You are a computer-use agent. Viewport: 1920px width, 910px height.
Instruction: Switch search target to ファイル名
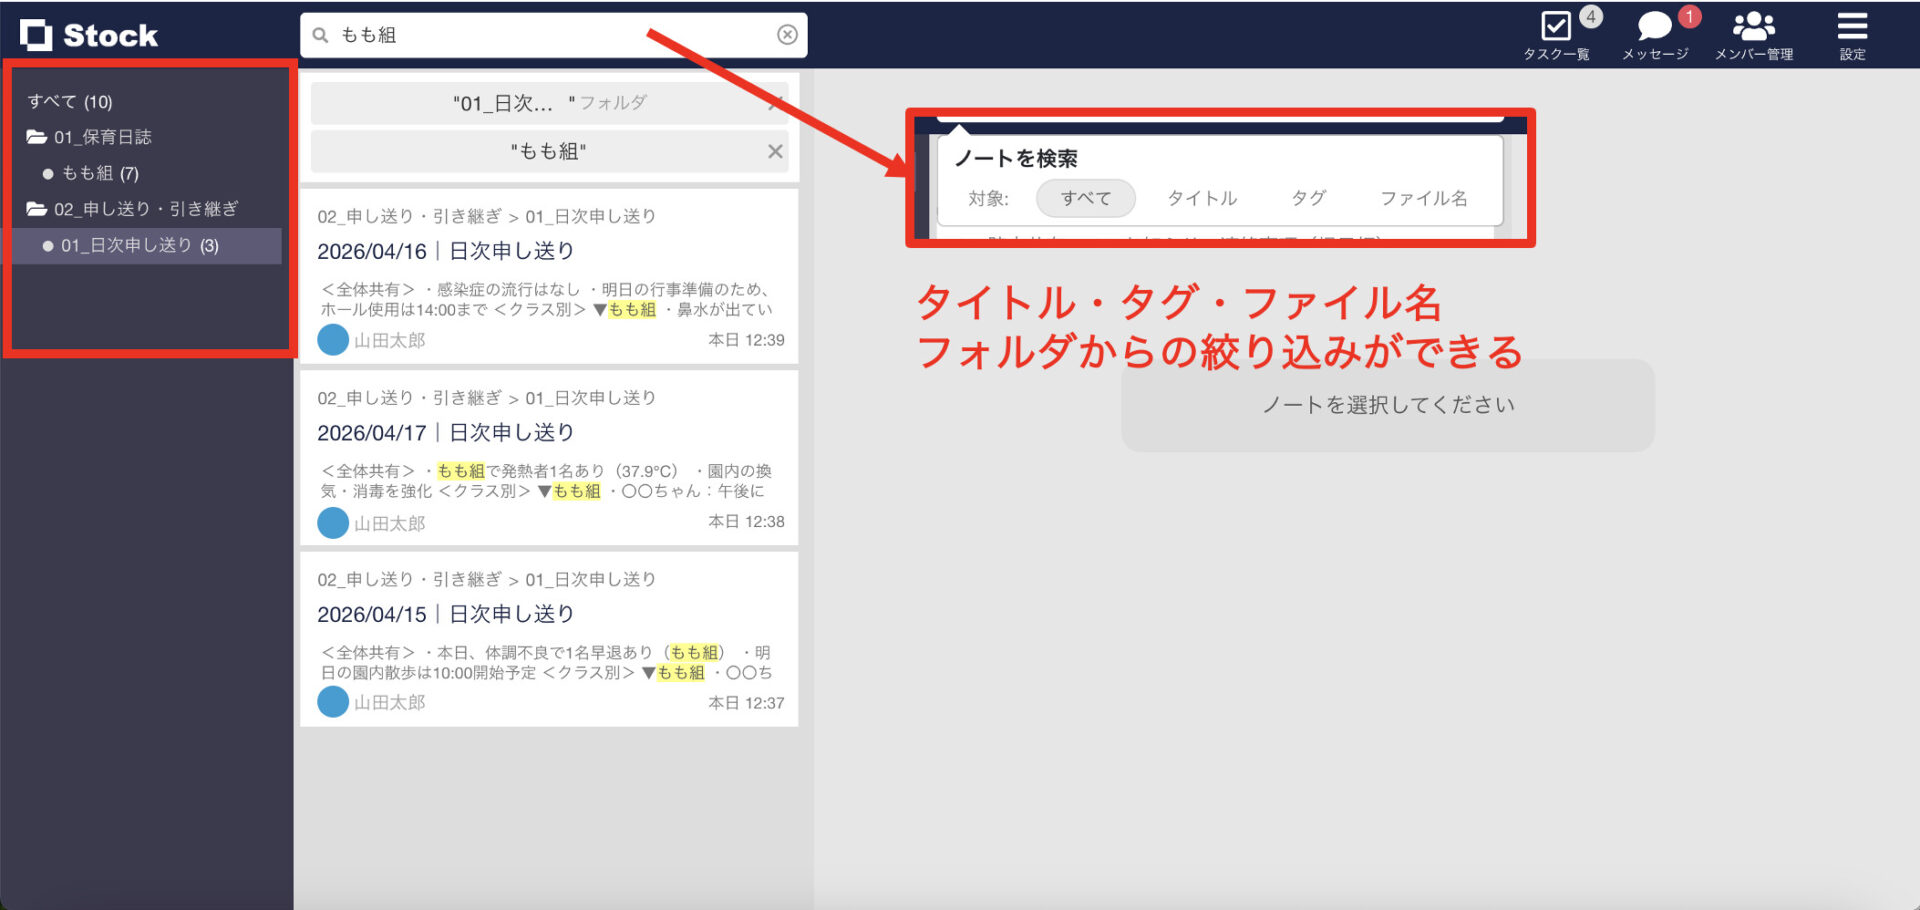pyautogui.click(x=1424, y=198)
